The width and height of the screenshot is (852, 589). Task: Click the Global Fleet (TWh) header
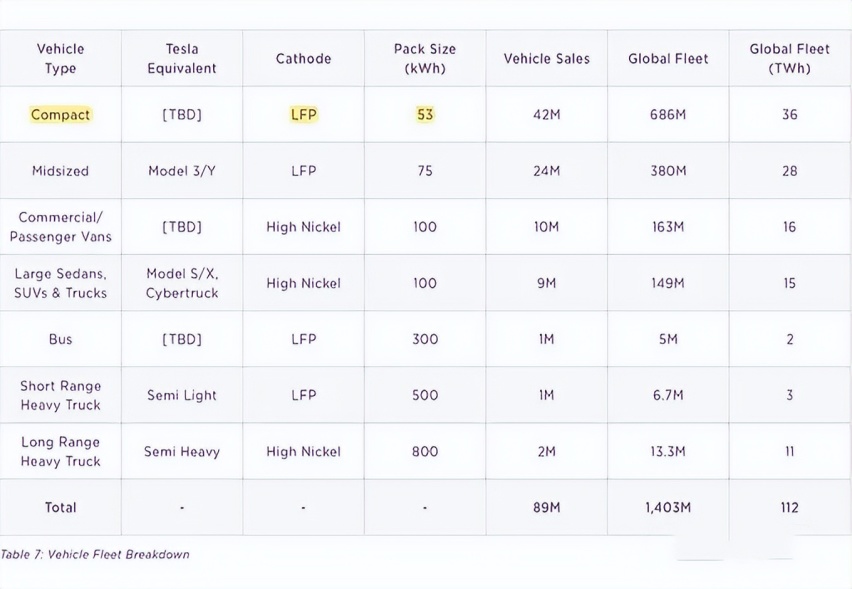pyautogui.click(x=790, y=59)
